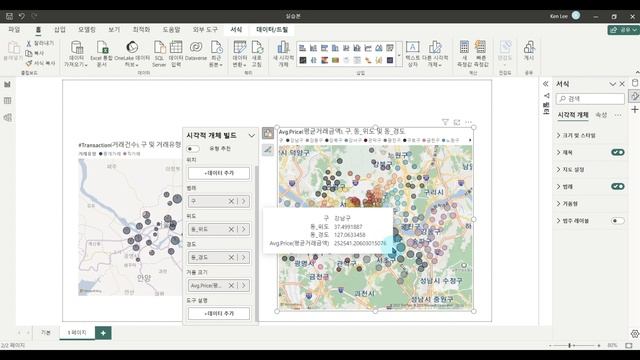Image resolution: width=640 pixels, height=360 pixels.
Task: Click the build visual icon beside map
Action: (268, 133)
